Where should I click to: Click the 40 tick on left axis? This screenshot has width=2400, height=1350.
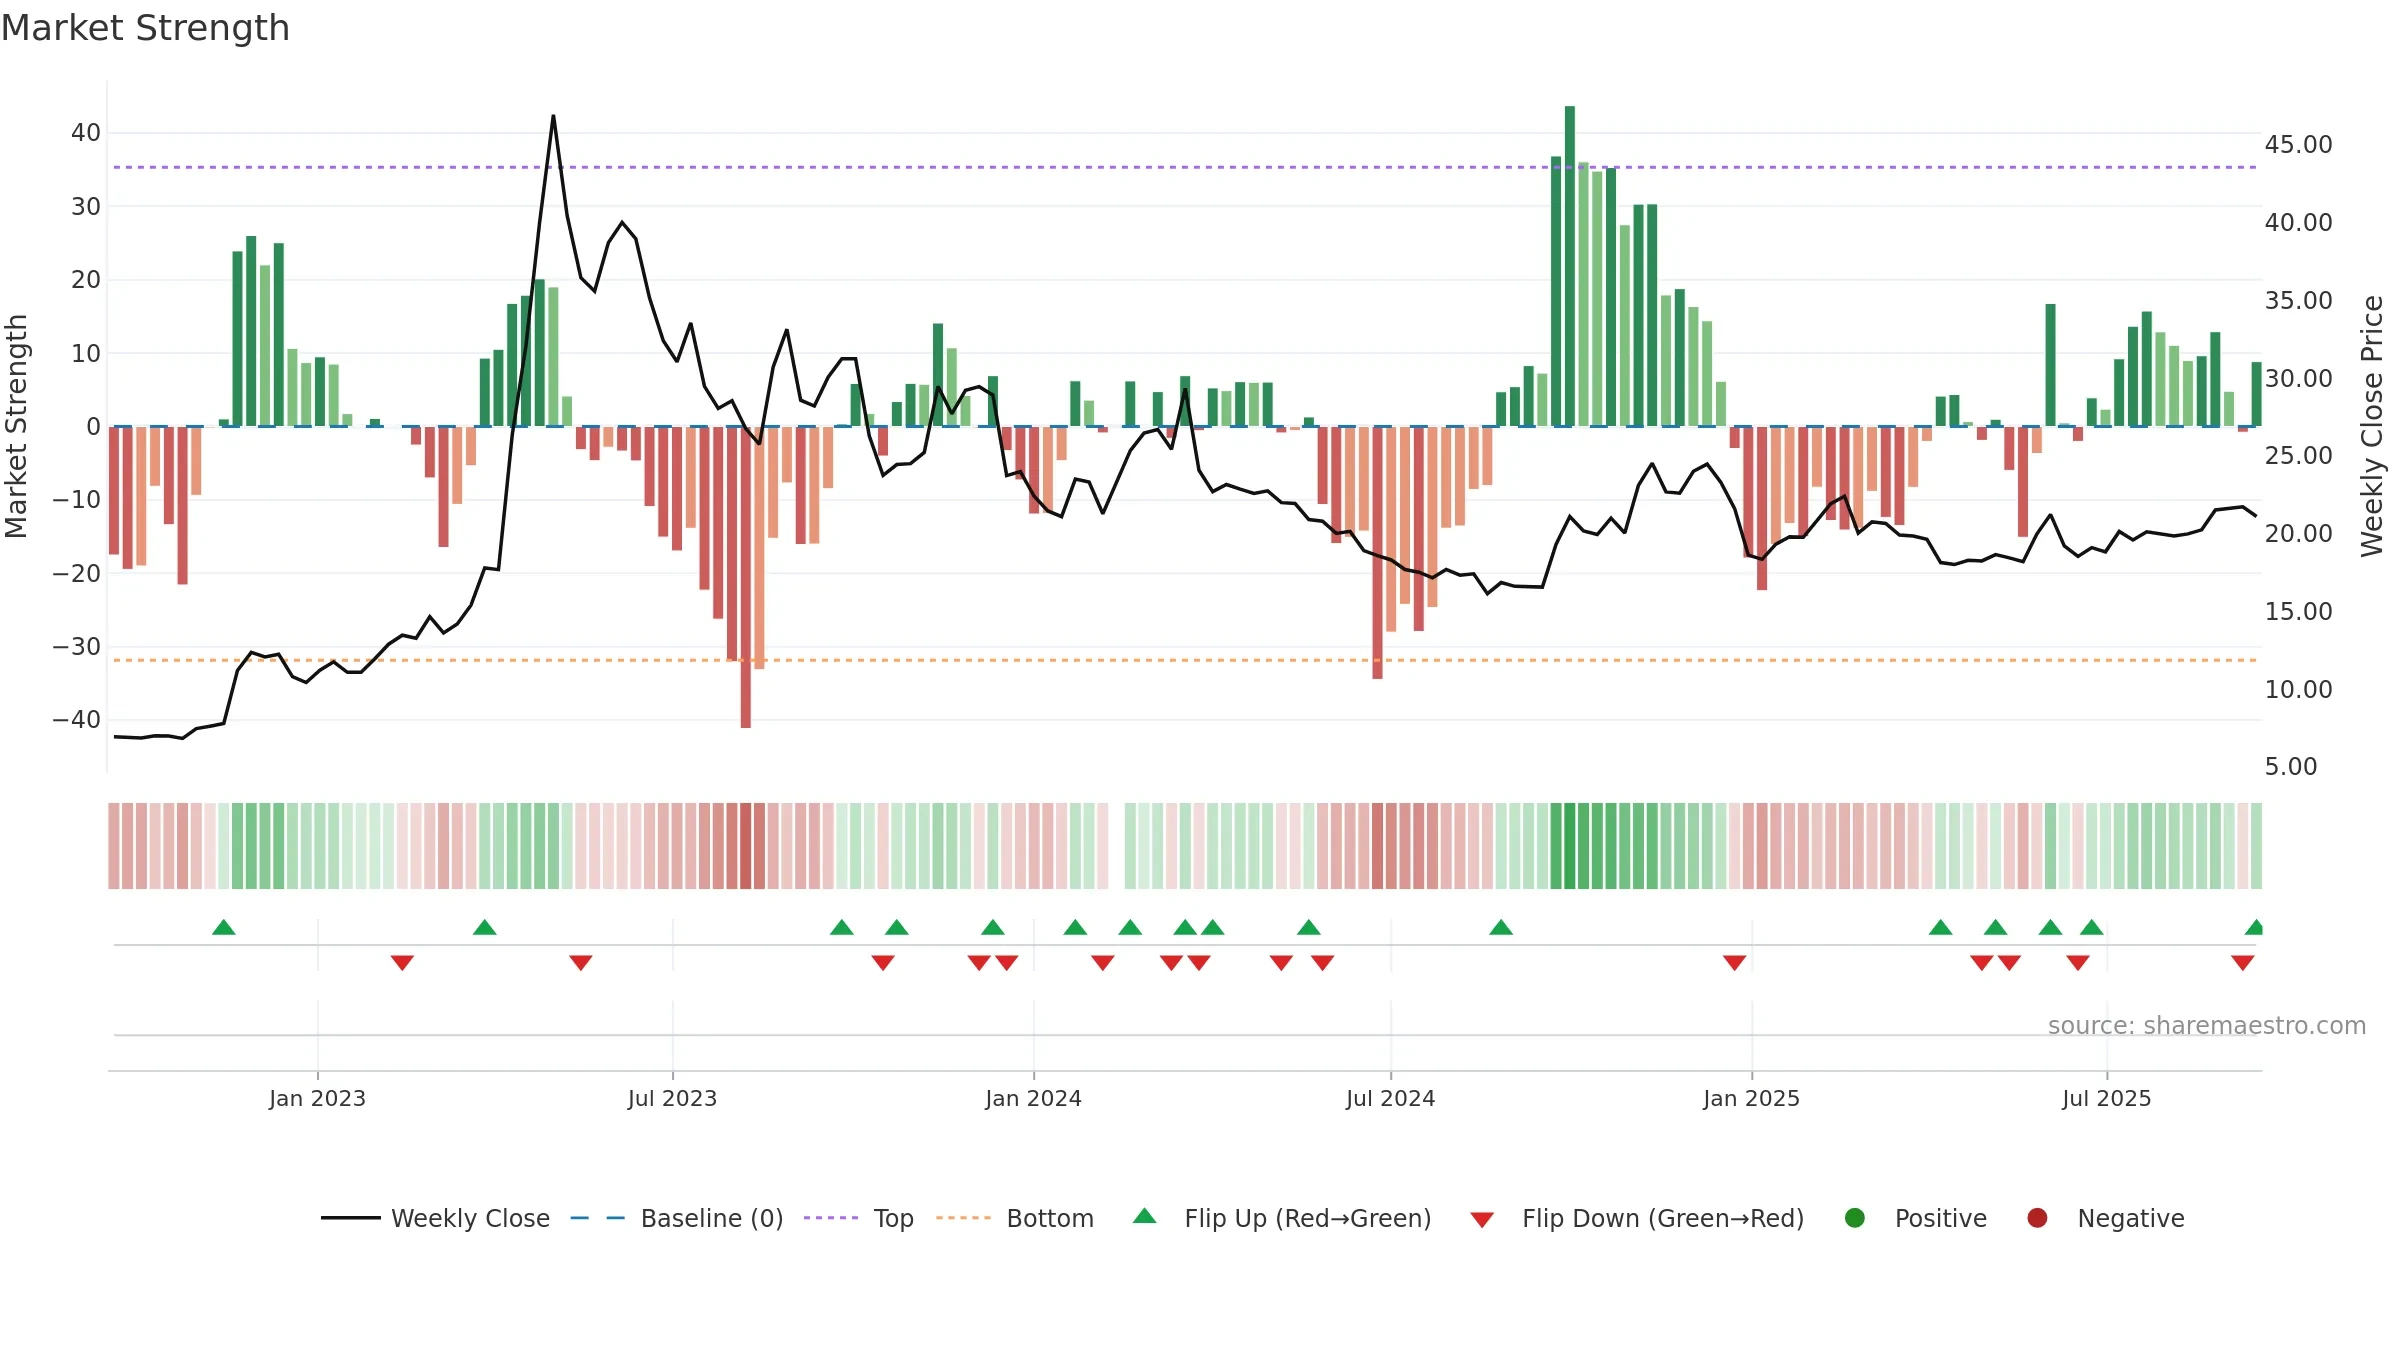tap(86, 132)
